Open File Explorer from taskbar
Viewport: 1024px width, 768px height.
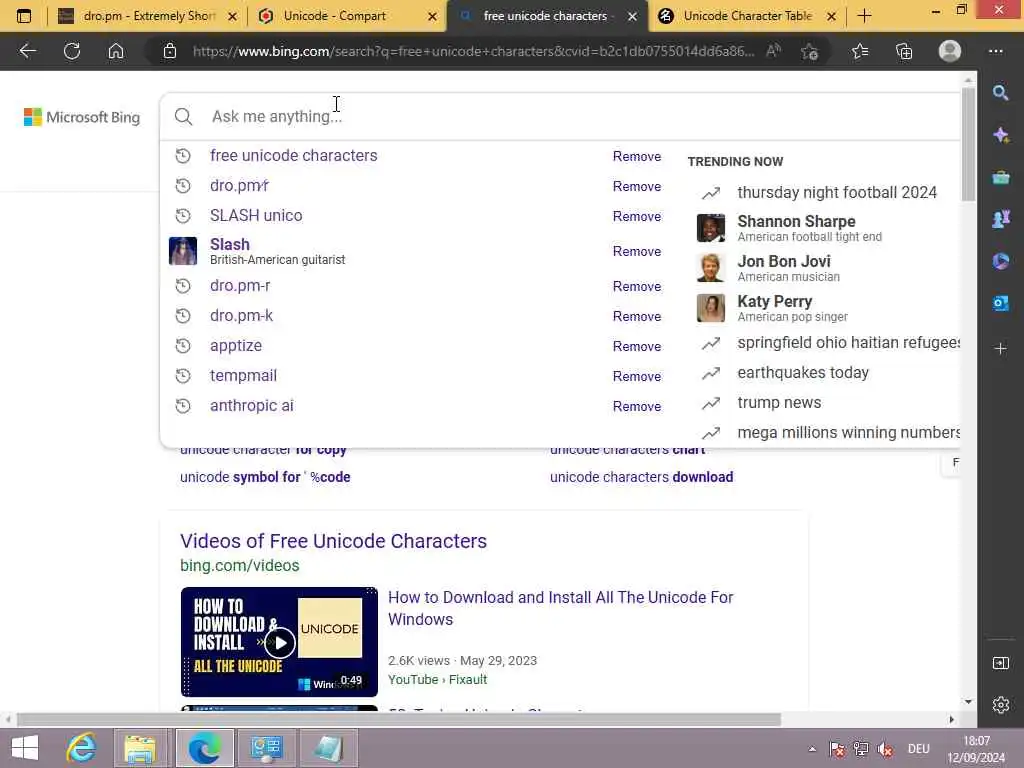click(x=140, y=748)
